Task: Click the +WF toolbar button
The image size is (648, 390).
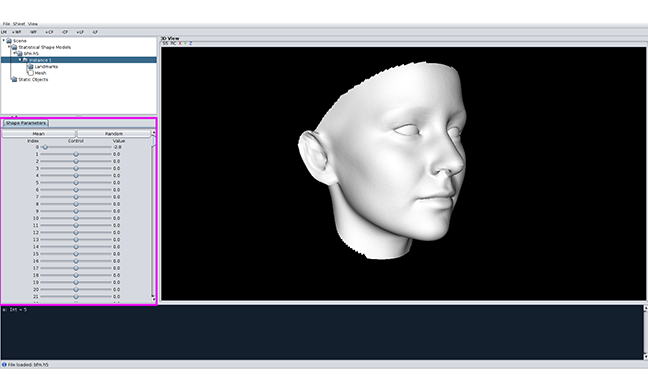Action: click(x=17, y=32)
